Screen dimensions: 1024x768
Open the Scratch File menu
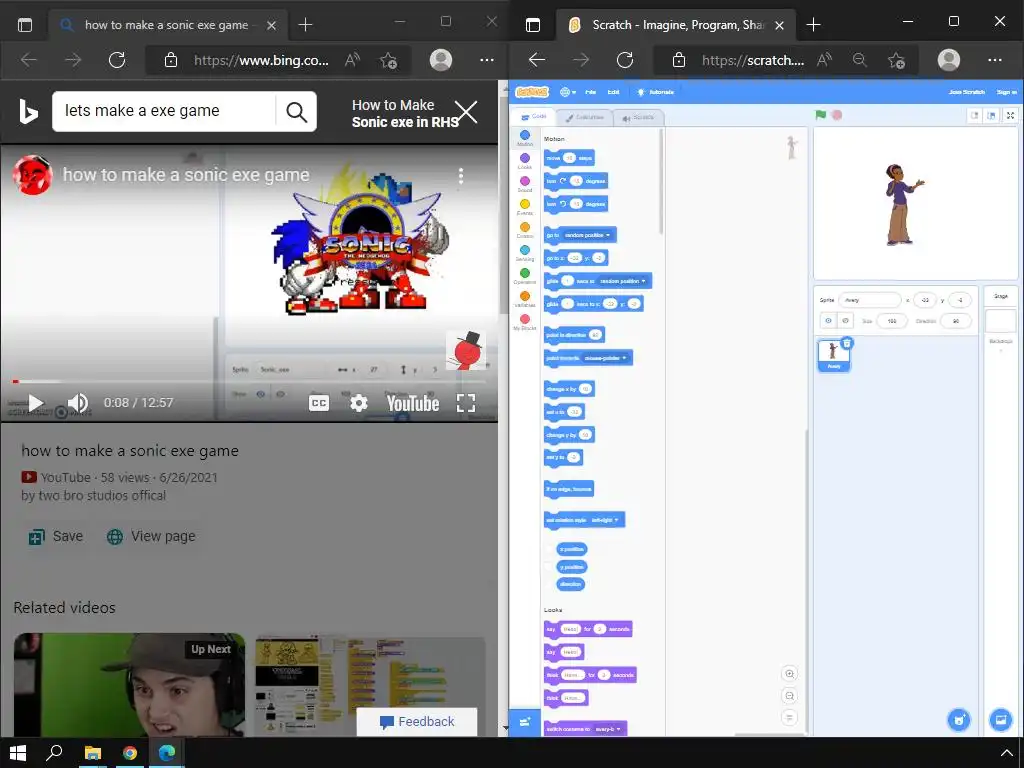590,92
